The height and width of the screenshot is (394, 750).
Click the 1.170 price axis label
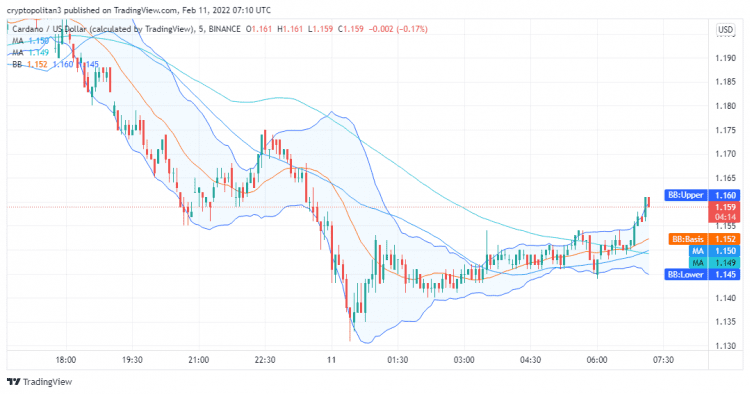click(725, 154)
